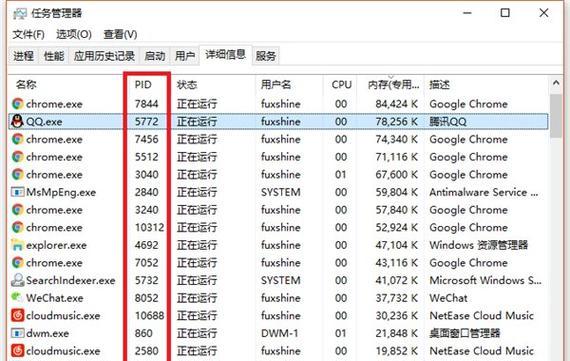570x361 pixels.
Task: Click PID value 5772
Action: 146,121
